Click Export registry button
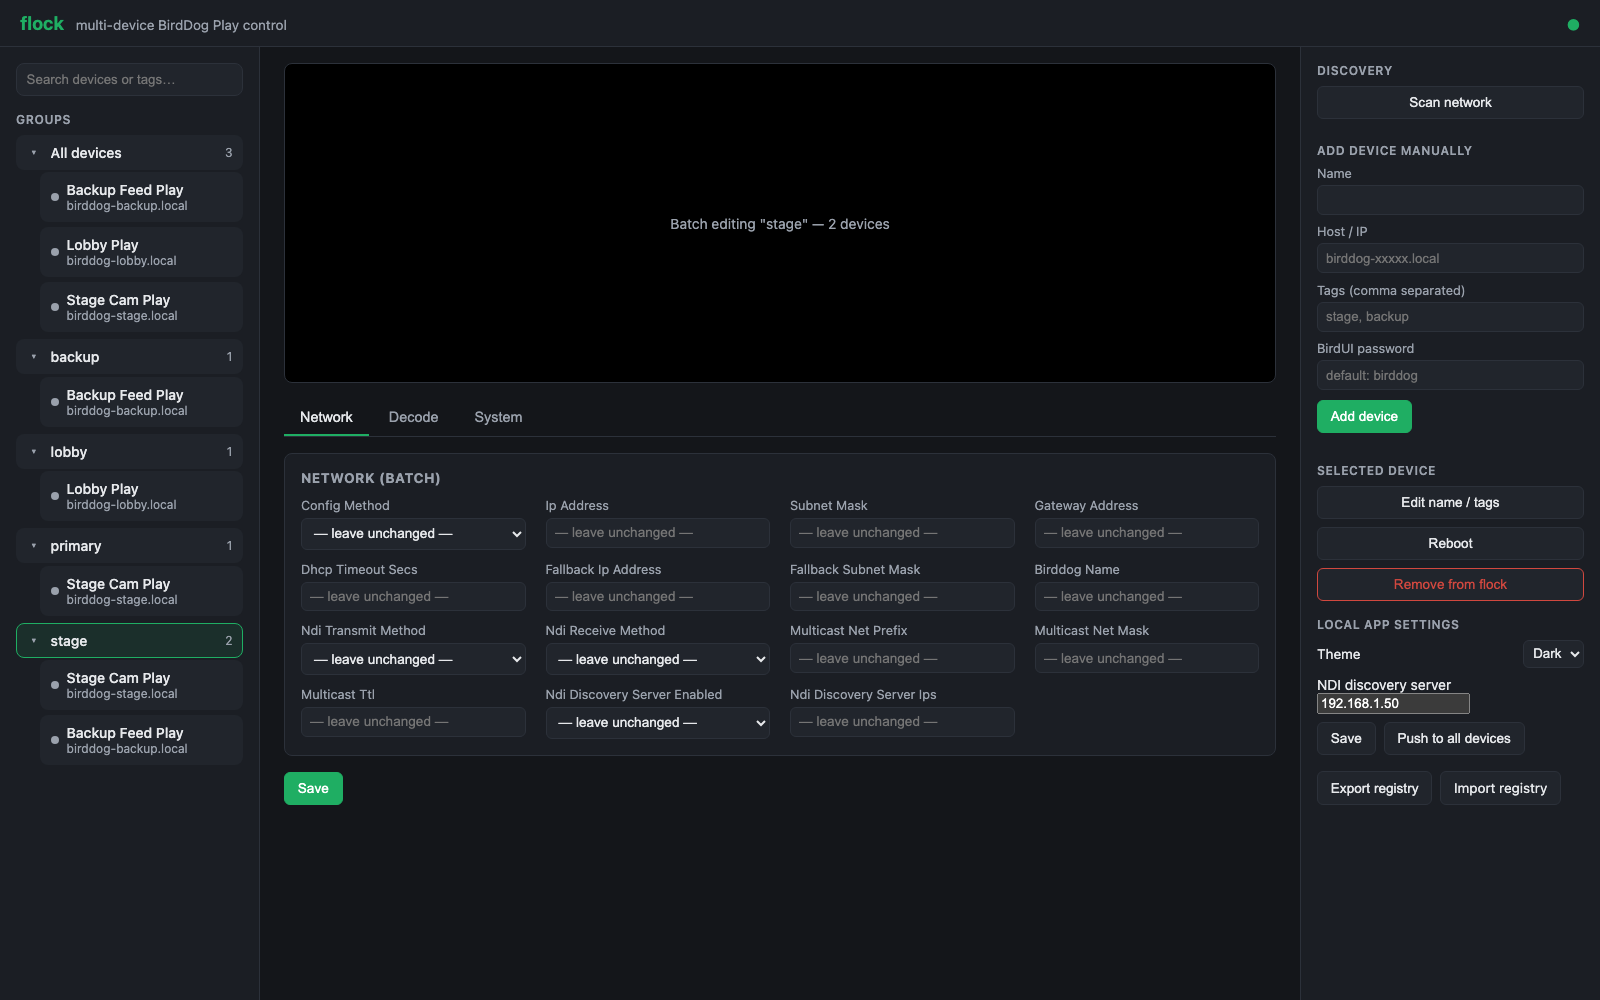This screenshot has width=1600, height=1000. [x=1374, y=788]
